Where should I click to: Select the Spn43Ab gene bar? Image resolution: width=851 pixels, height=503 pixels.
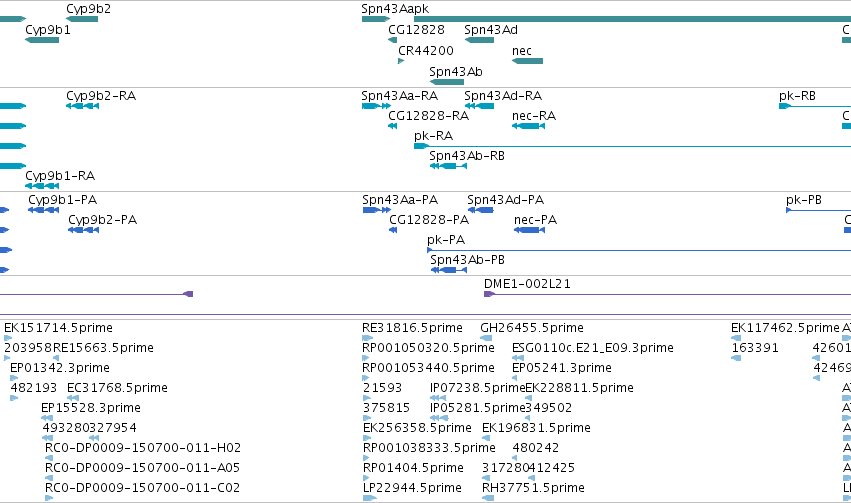(447, 82)
